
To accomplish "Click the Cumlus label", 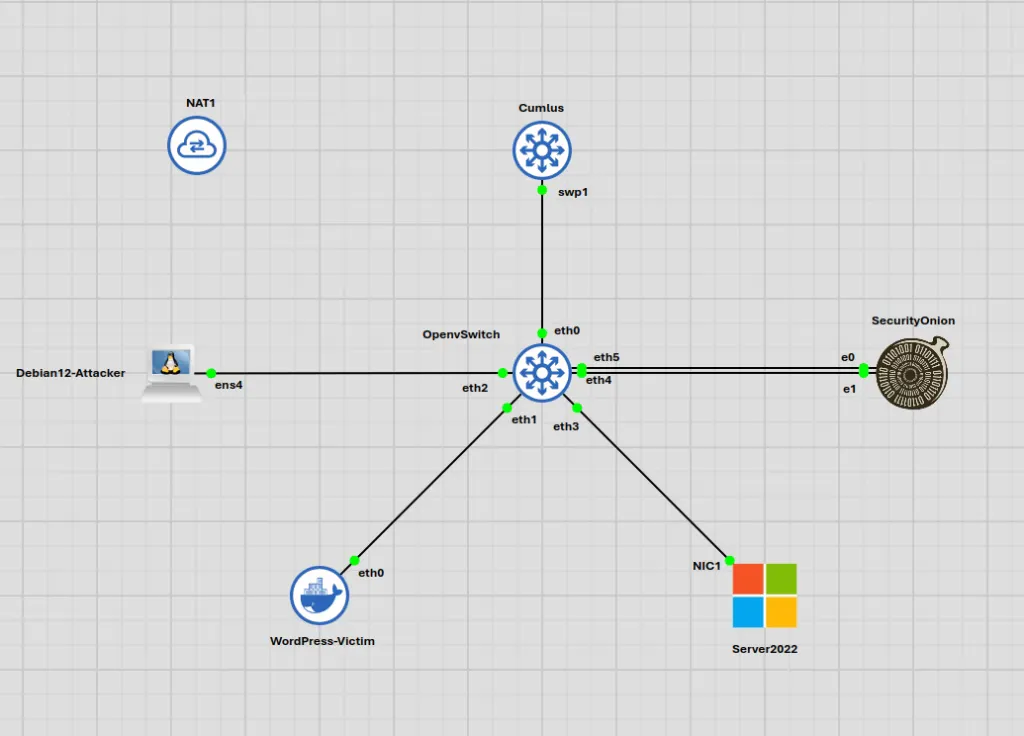I will tap(541, 108).
